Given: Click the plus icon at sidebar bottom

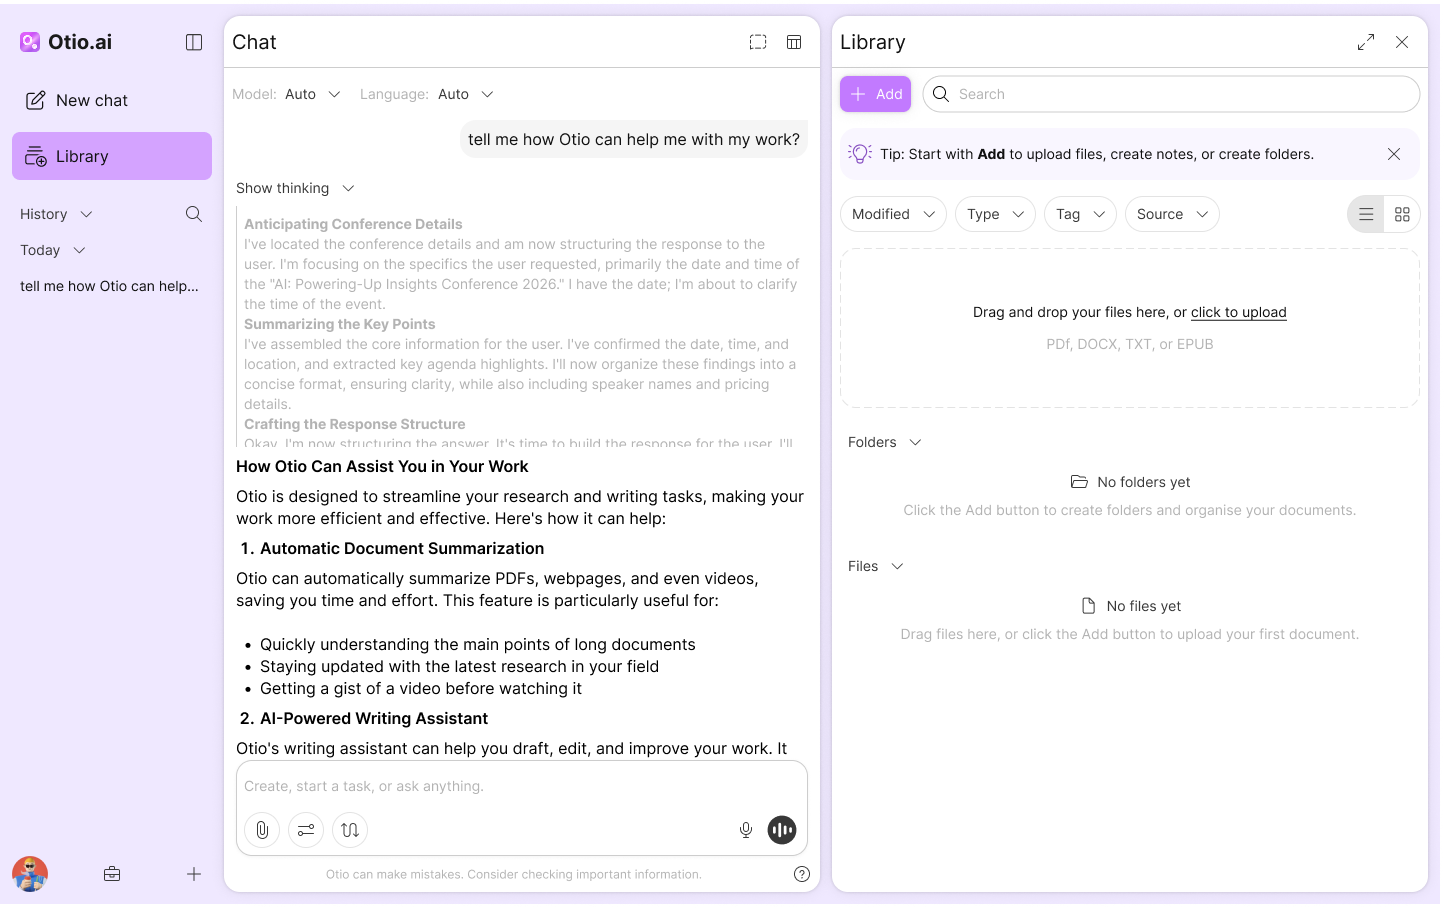Looking at the screenshot, I should [x=194, y=874].
